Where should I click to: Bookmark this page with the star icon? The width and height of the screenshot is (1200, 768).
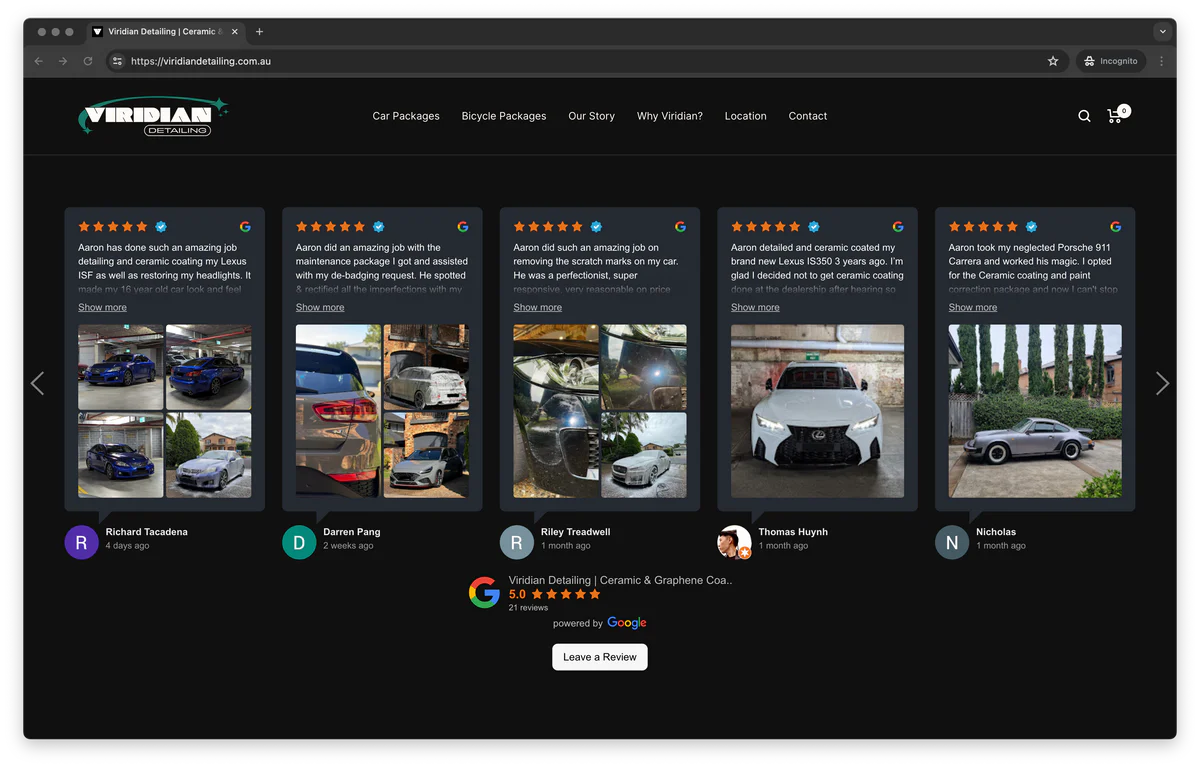click(1053, 61)
